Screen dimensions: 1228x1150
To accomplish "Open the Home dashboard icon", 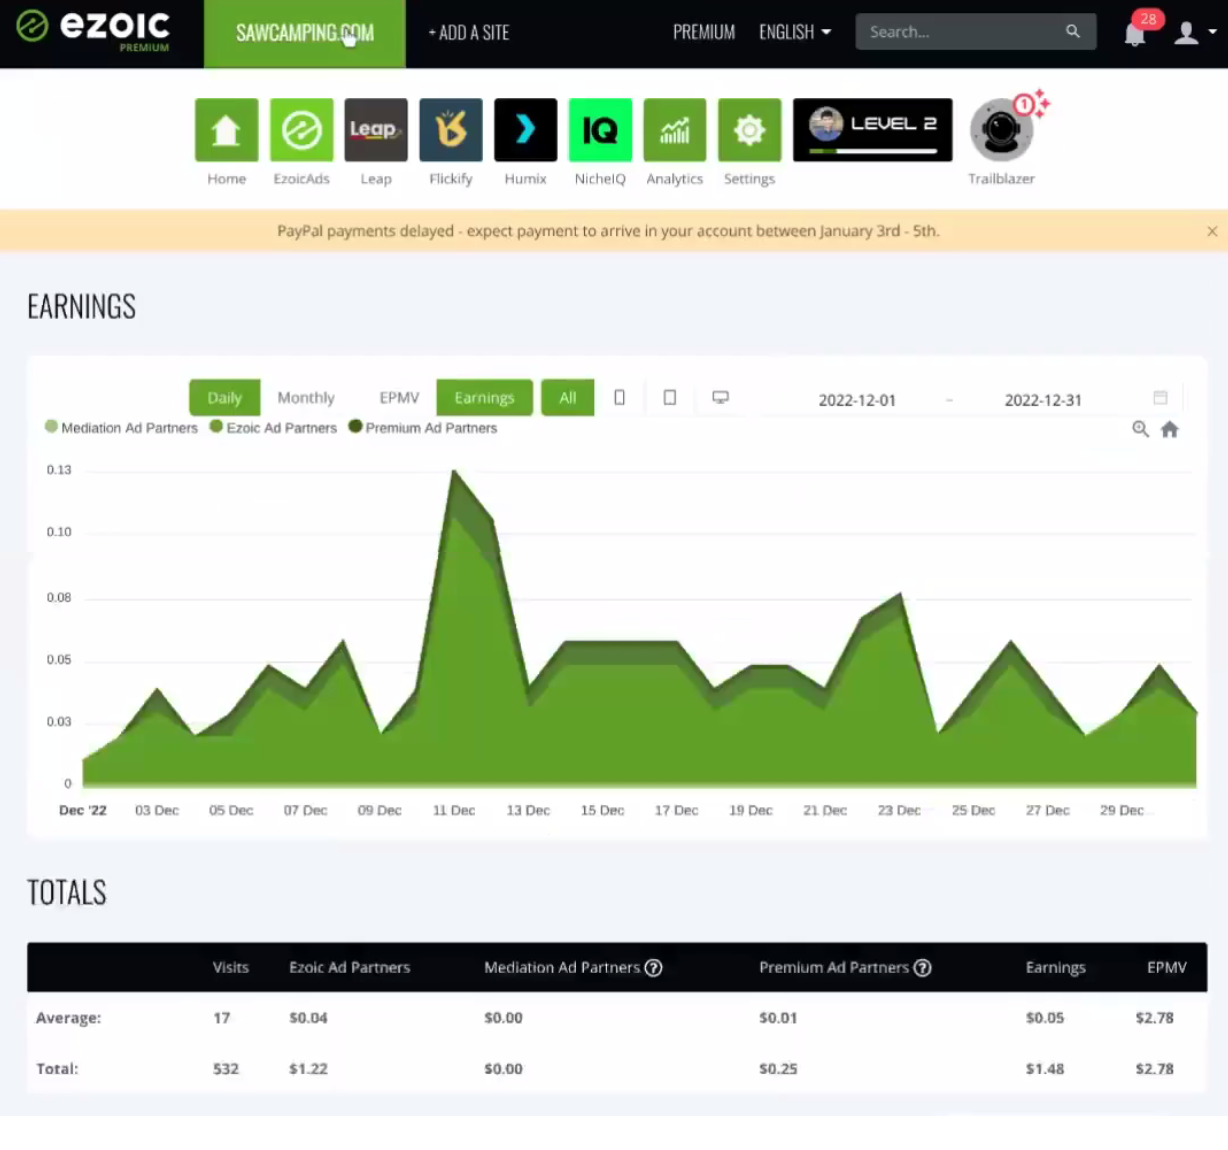I will pyautogui.click(x=226, y=130).
